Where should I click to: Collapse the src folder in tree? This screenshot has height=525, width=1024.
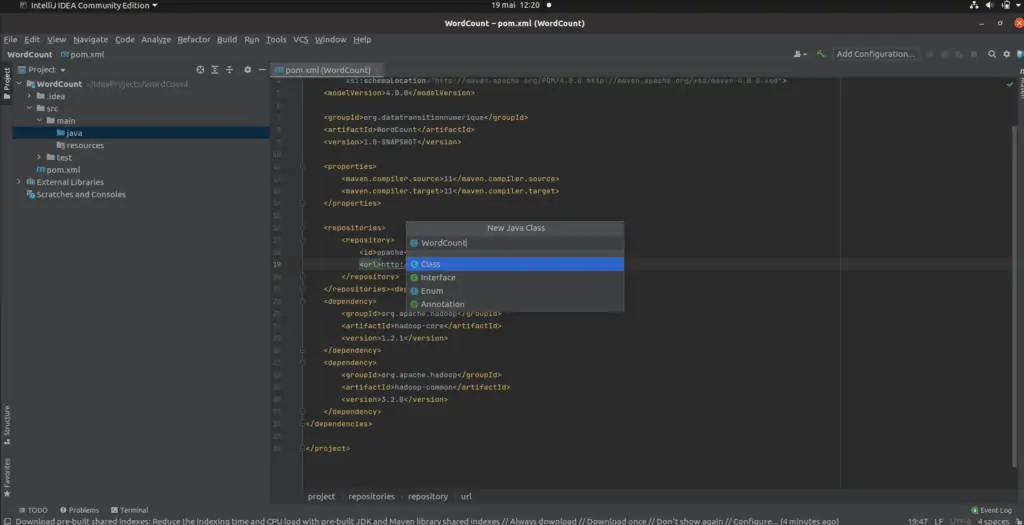30,108
